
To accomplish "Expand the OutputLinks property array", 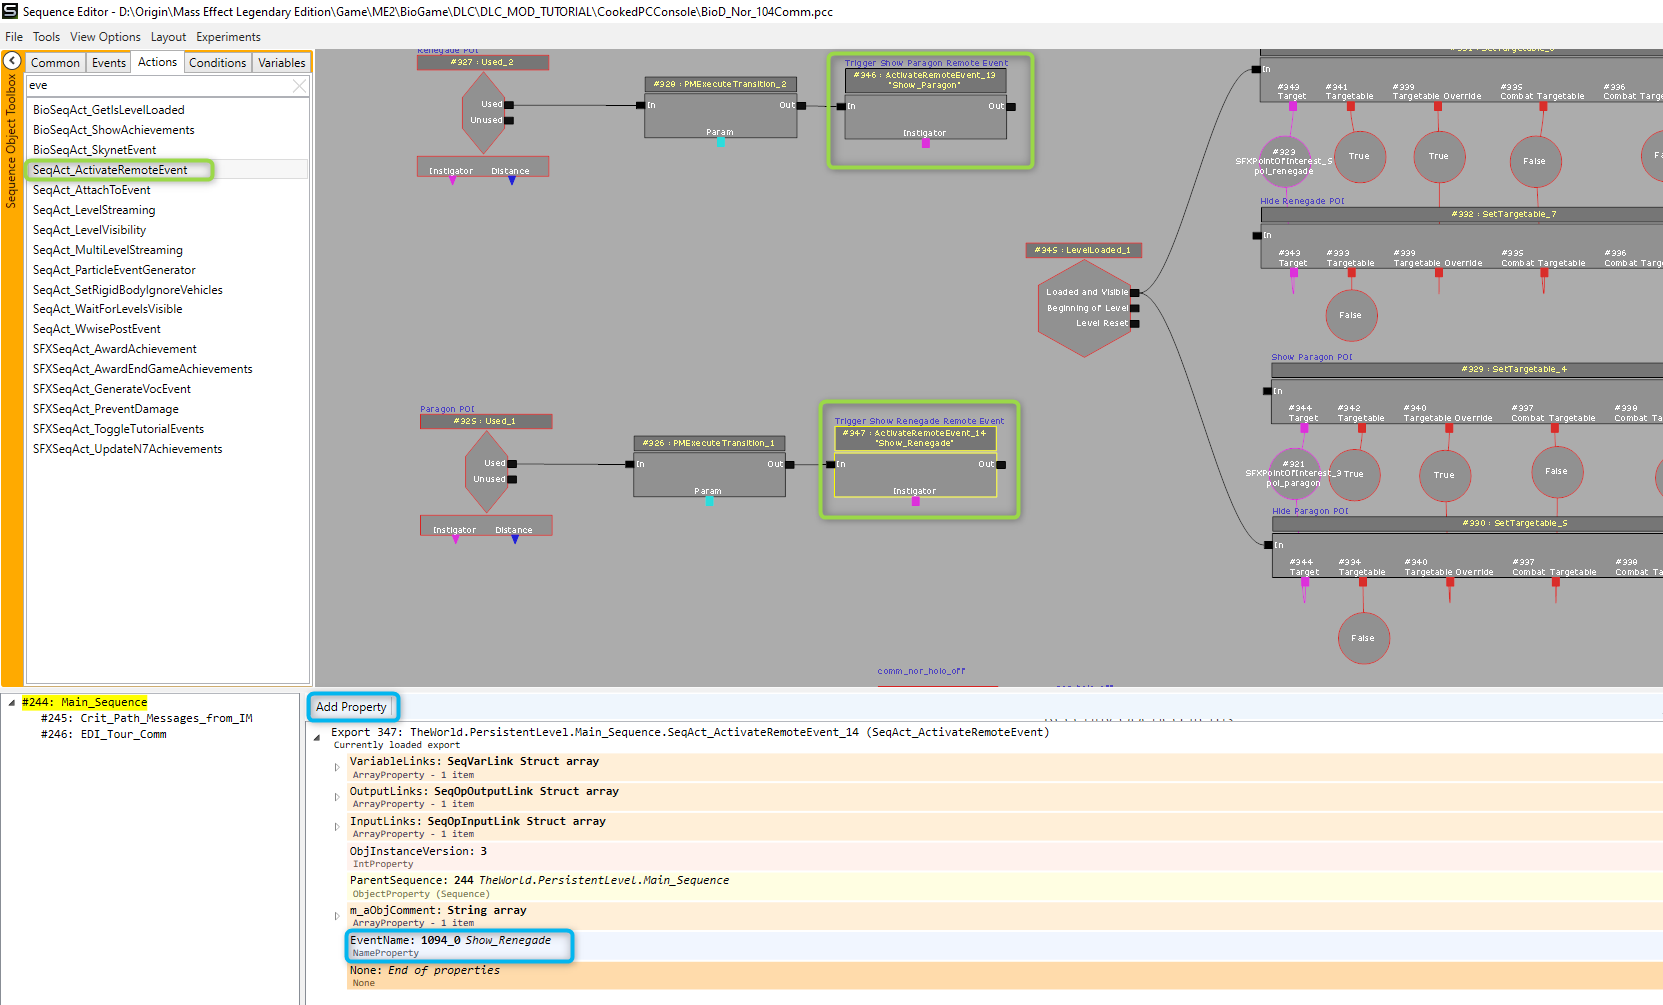I will coord(337,797).
